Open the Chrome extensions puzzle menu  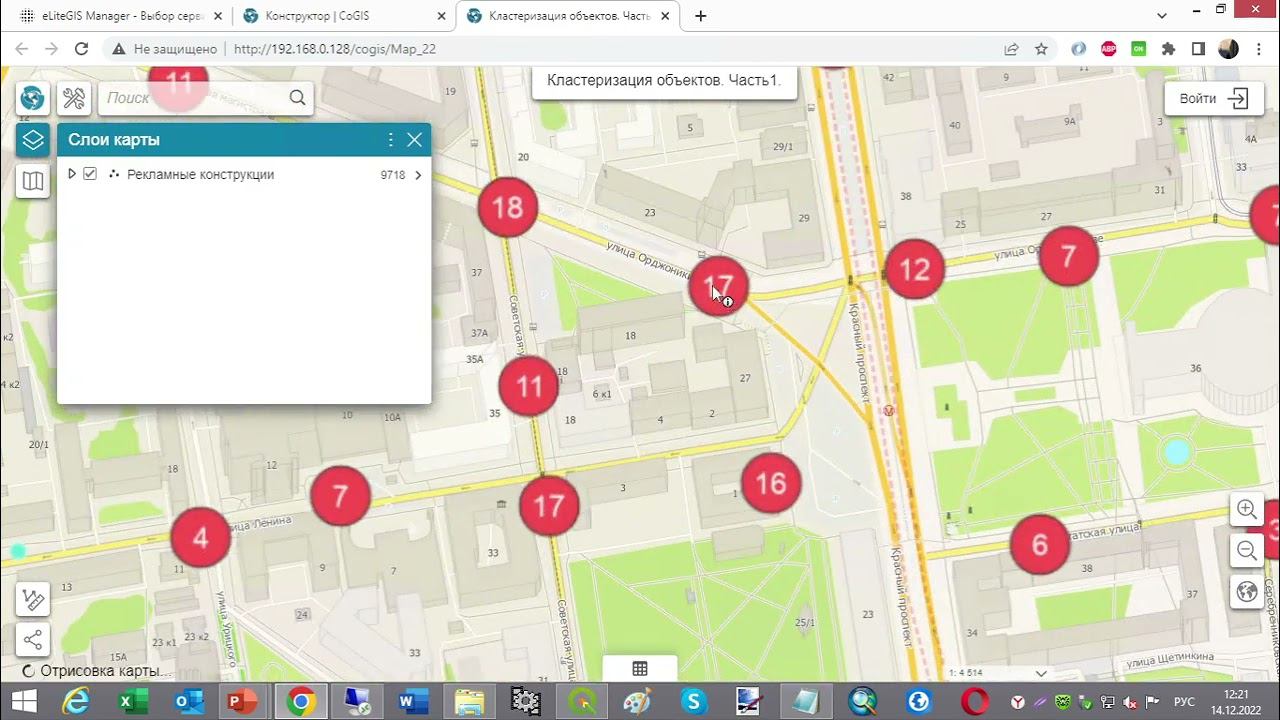(x=1168, y=49)
